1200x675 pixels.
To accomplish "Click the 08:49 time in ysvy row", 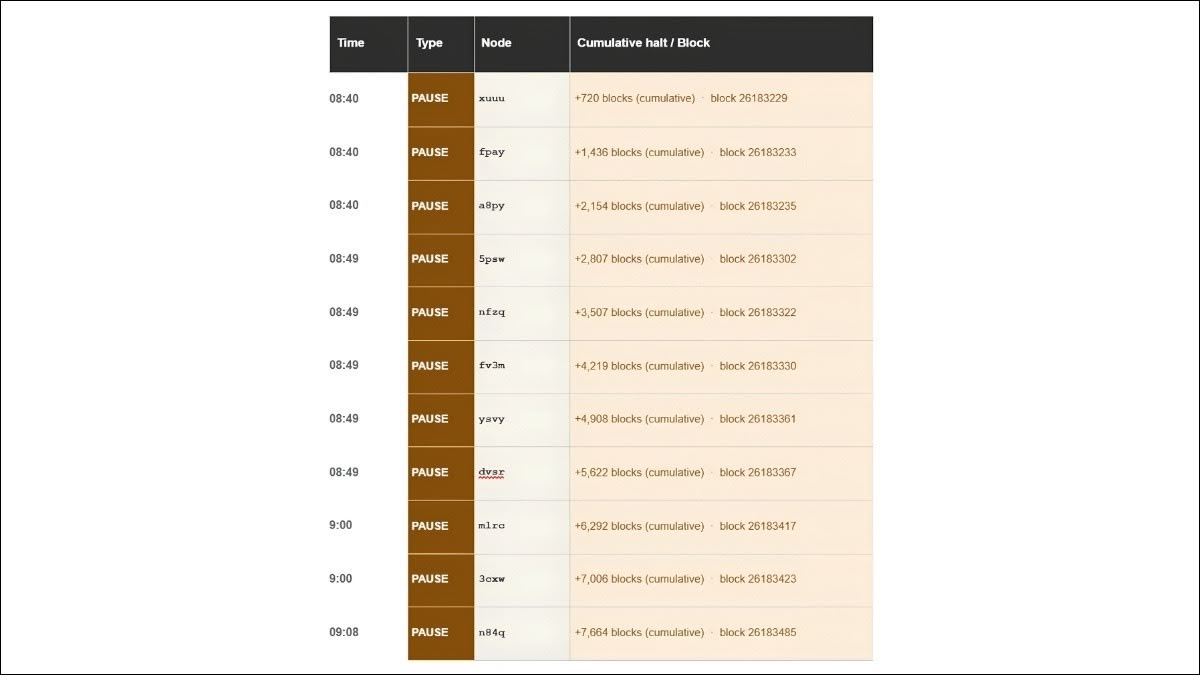I will click(x=344, y=419).
